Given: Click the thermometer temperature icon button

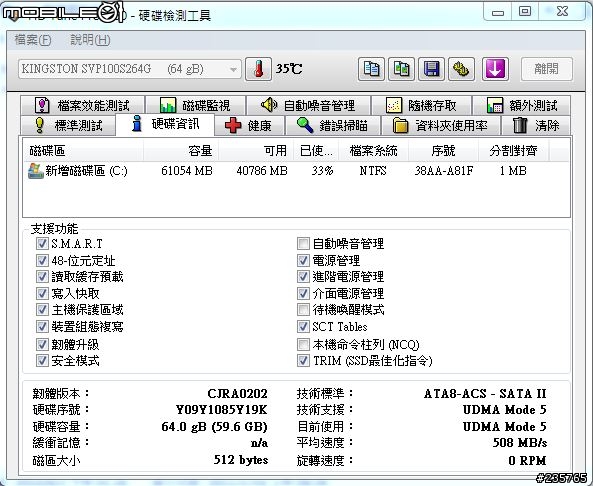Looking at the screenshot, I should click(x=258, y=69).
